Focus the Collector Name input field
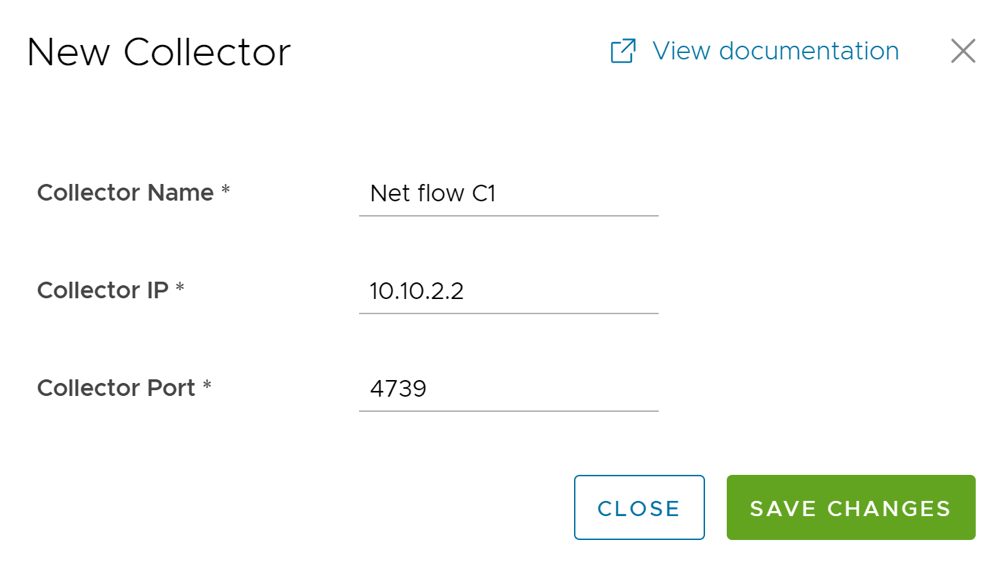This screenshot has height=564, width=999. [x=508, y=193]
